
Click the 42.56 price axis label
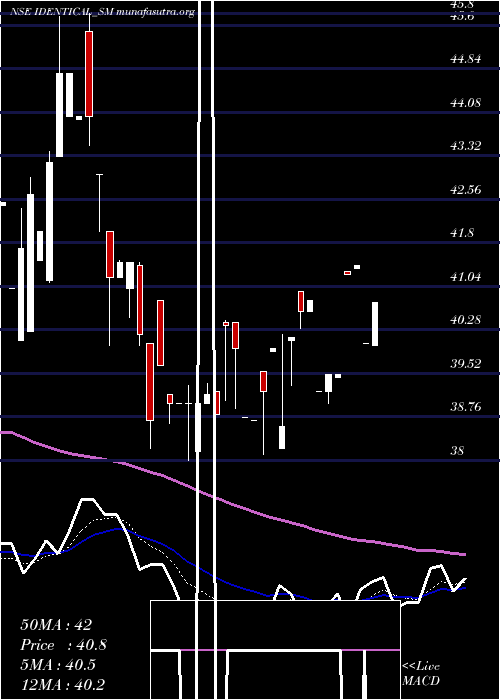466,190
